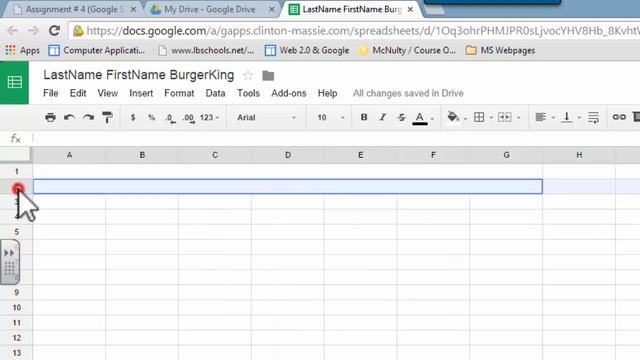640x360 pixels.
Task: Toggle bold formatting
Action: point(364,118)
